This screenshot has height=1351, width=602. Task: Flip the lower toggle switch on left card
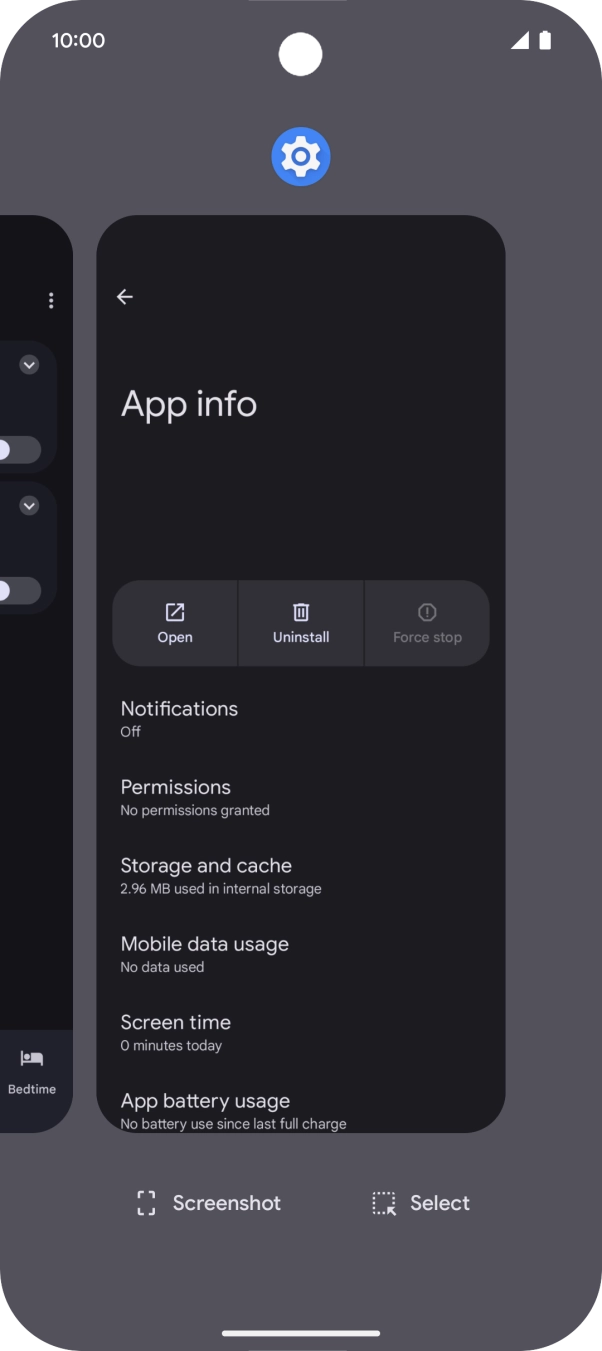click(x=18, y=591)
